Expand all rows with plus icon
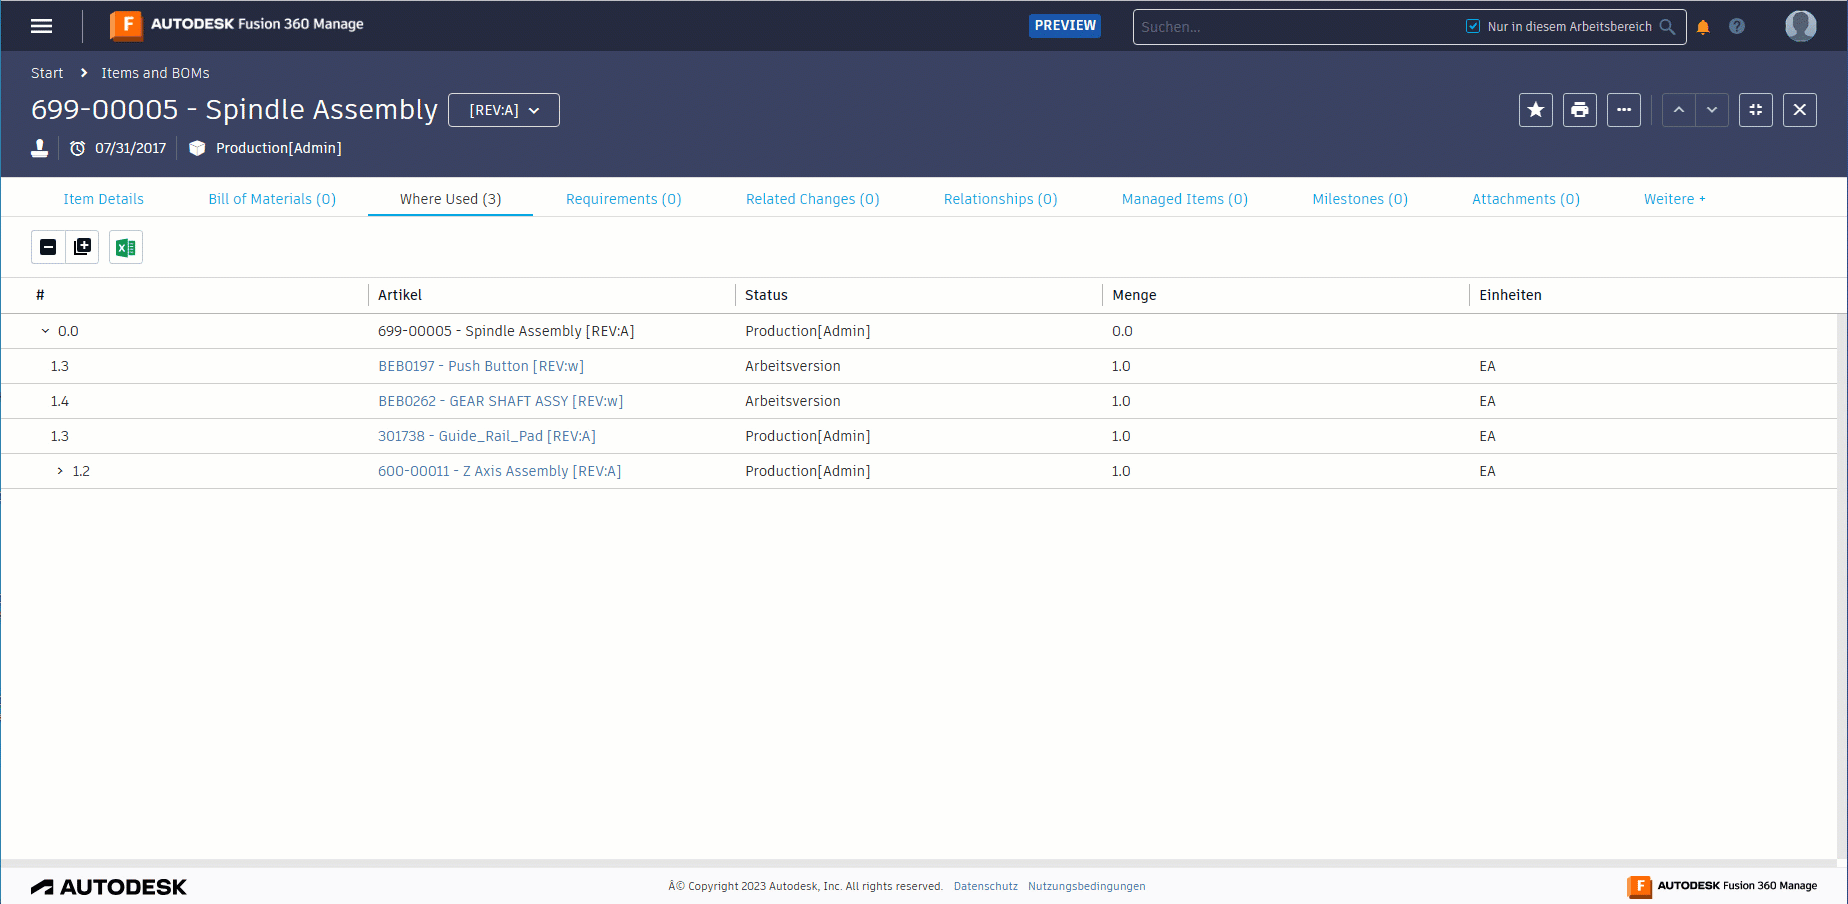1848x904 pixels. click(82, 247)
